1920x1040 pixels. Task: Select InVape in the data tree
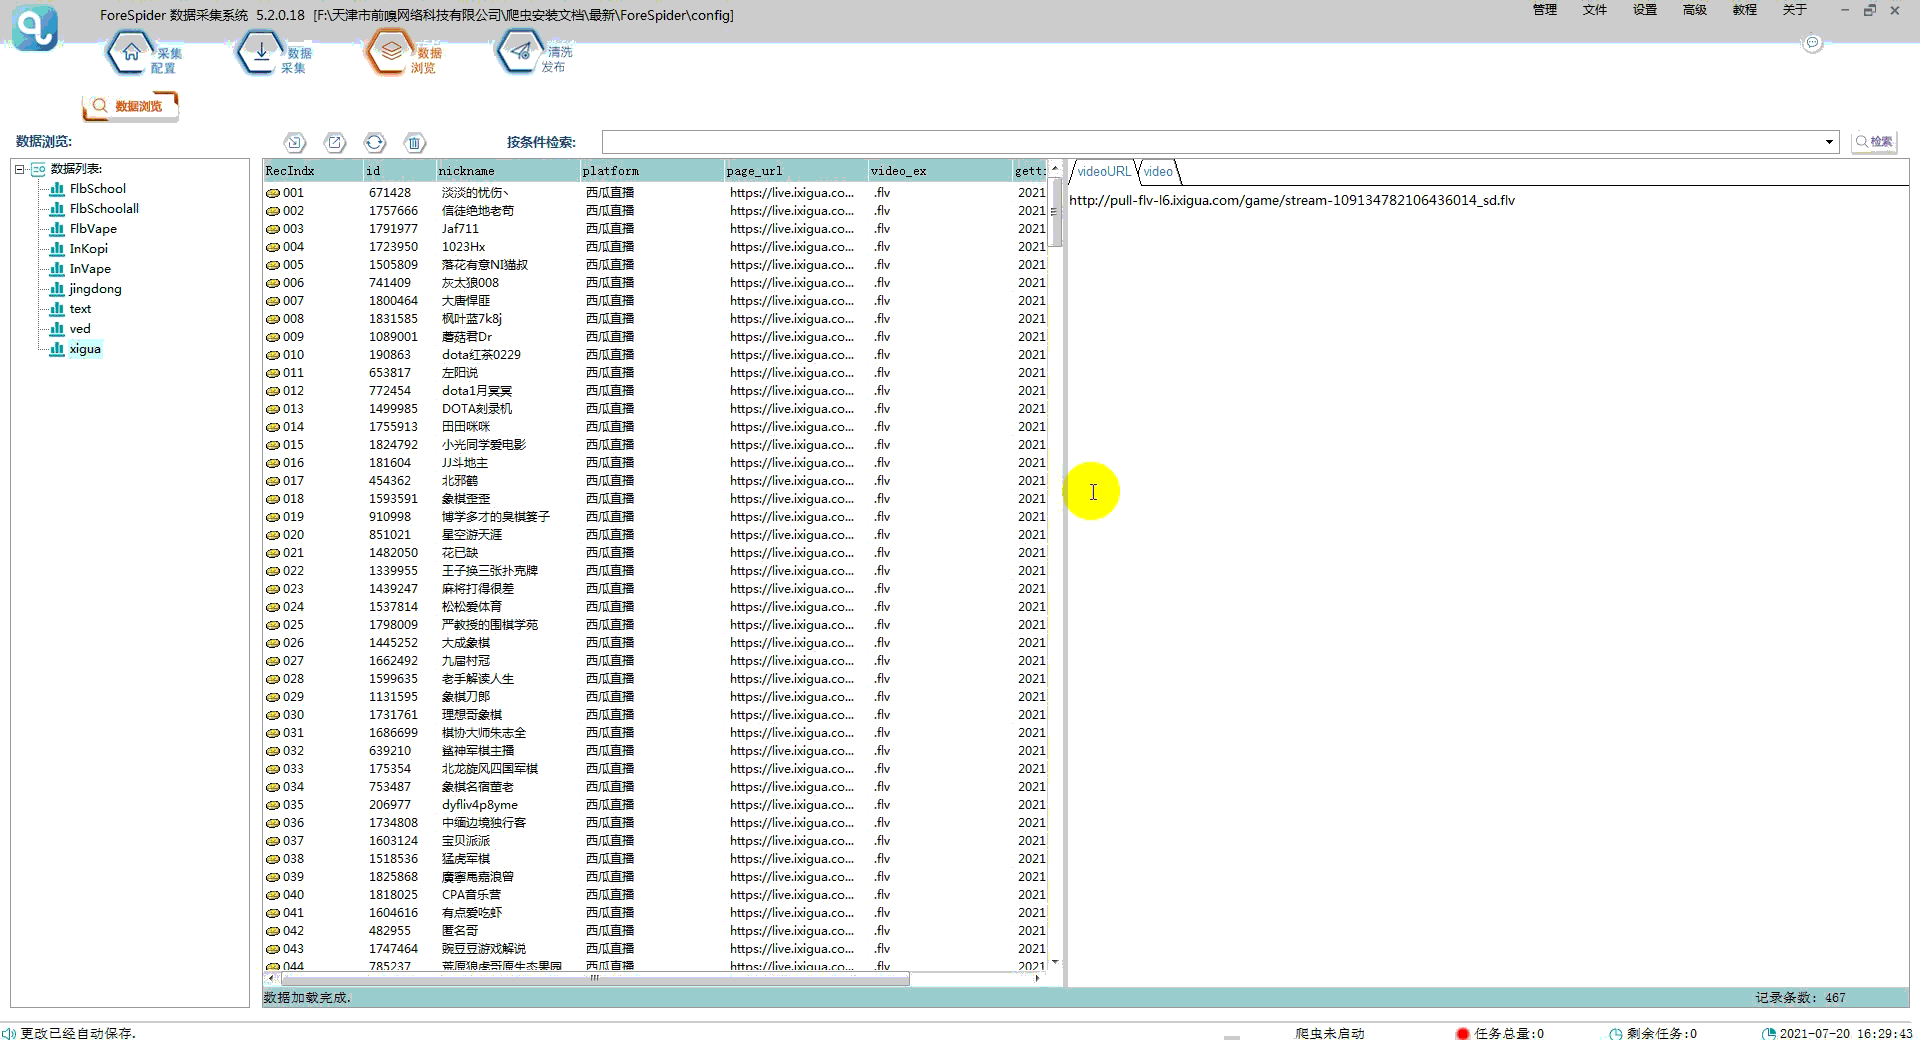pos(90,268)
